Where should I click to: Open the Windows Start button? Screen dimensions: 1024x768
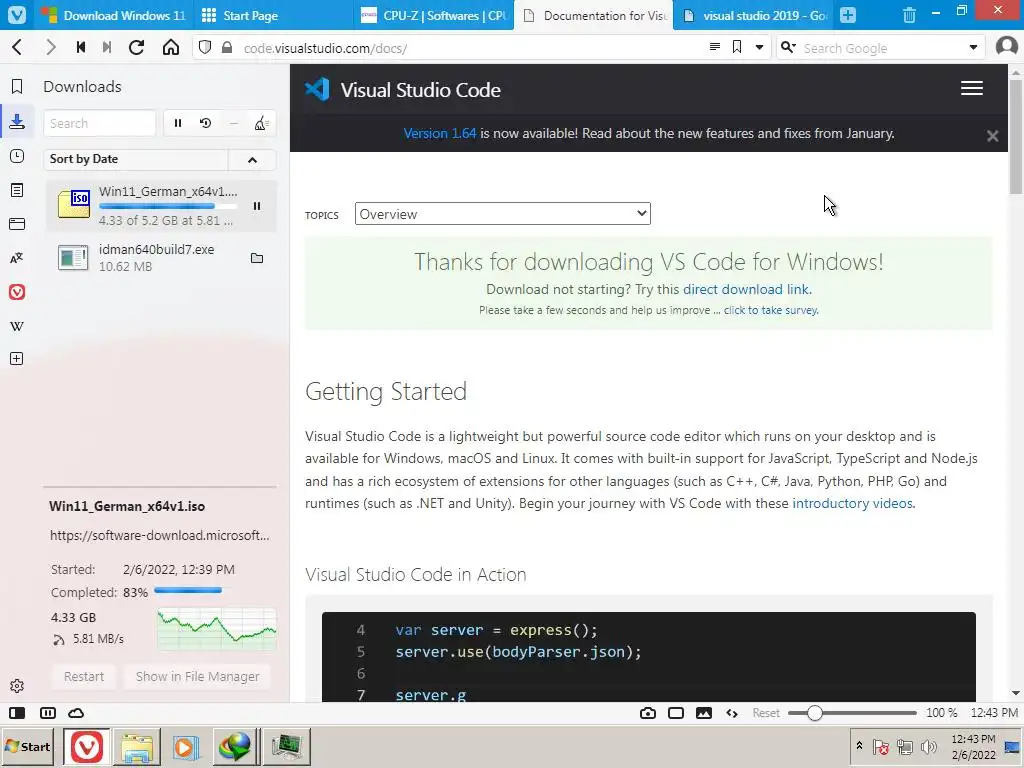(28, 746)
